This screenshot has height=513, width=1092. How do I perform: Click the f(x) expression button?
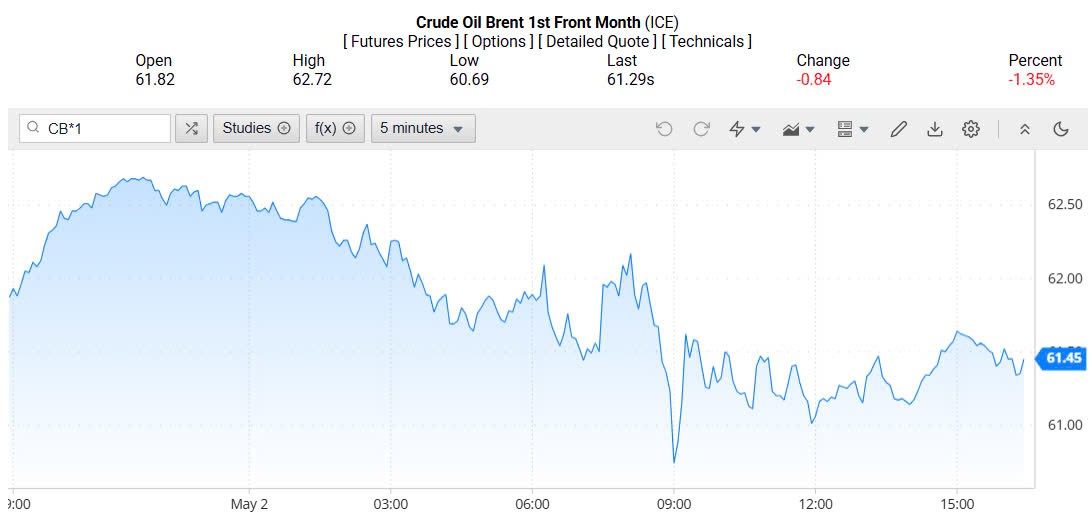point(335,128)
